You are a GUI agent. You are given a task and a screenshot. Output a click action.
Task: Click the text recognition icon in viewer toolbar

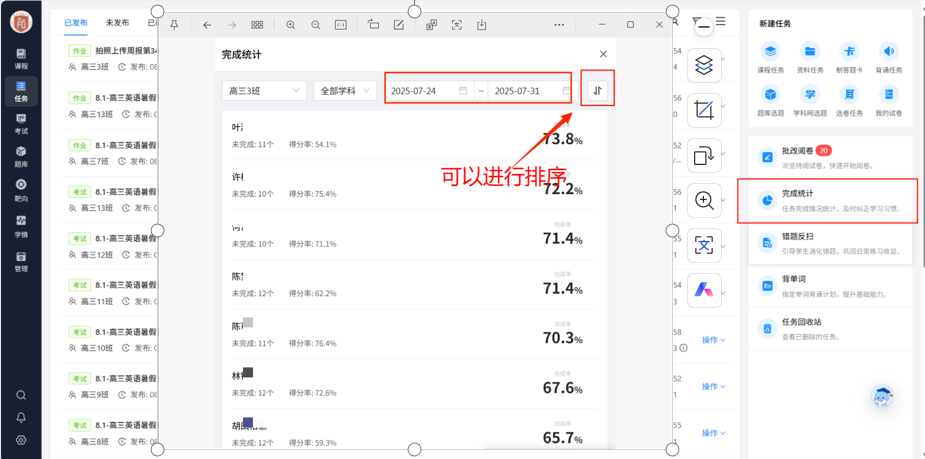[x=457, y=25]
